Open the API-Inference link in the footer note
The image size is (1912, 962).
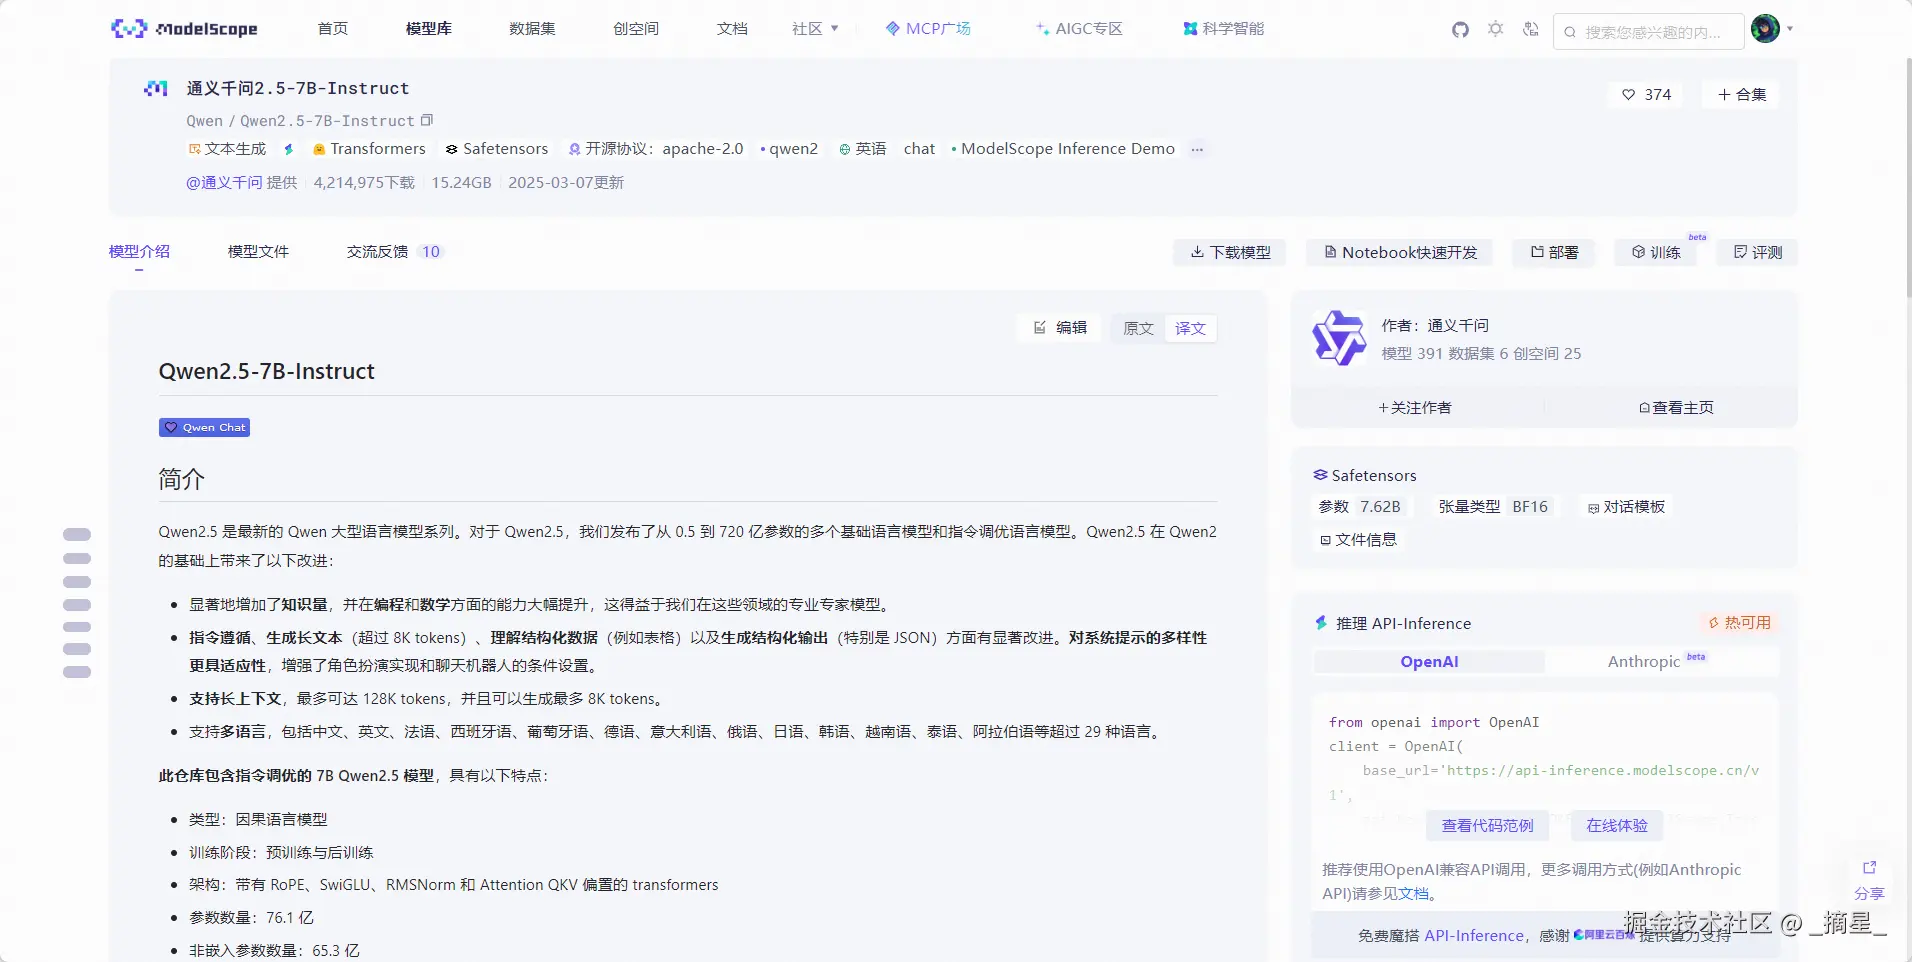[x=1473, y=936]
